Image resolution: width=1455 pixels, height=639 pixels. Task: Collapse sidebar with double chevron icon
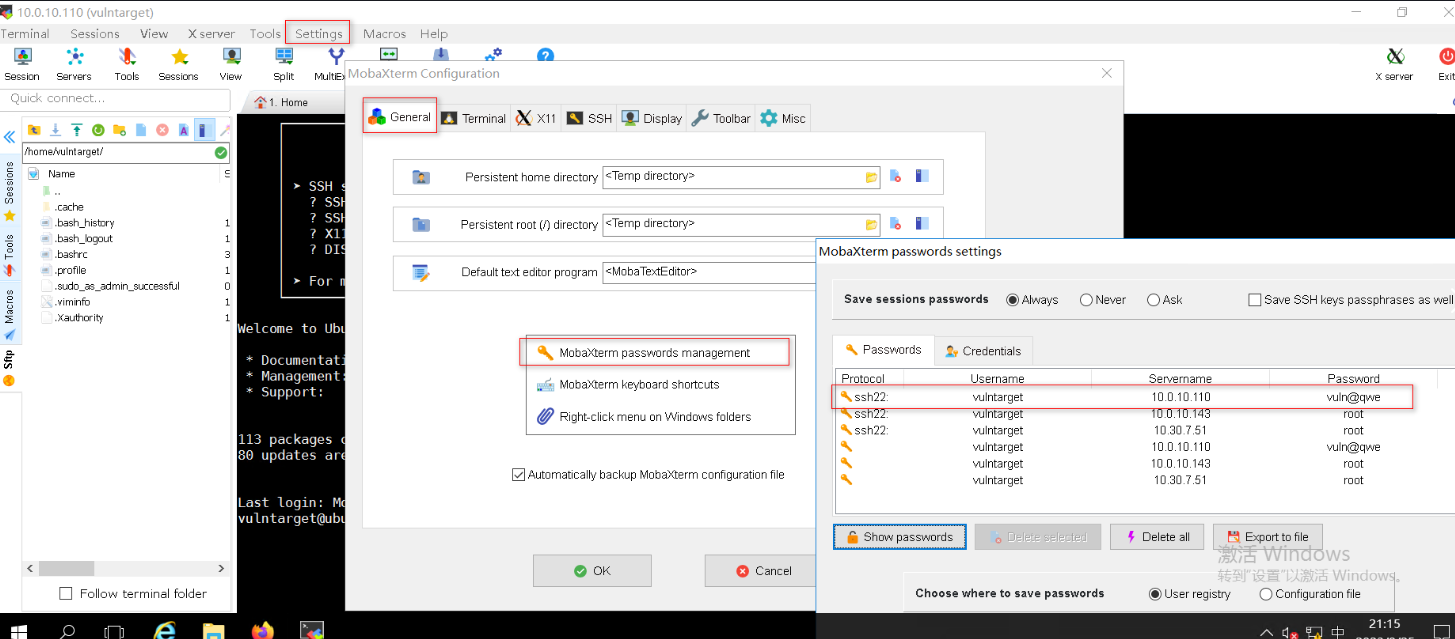[9, 137]
